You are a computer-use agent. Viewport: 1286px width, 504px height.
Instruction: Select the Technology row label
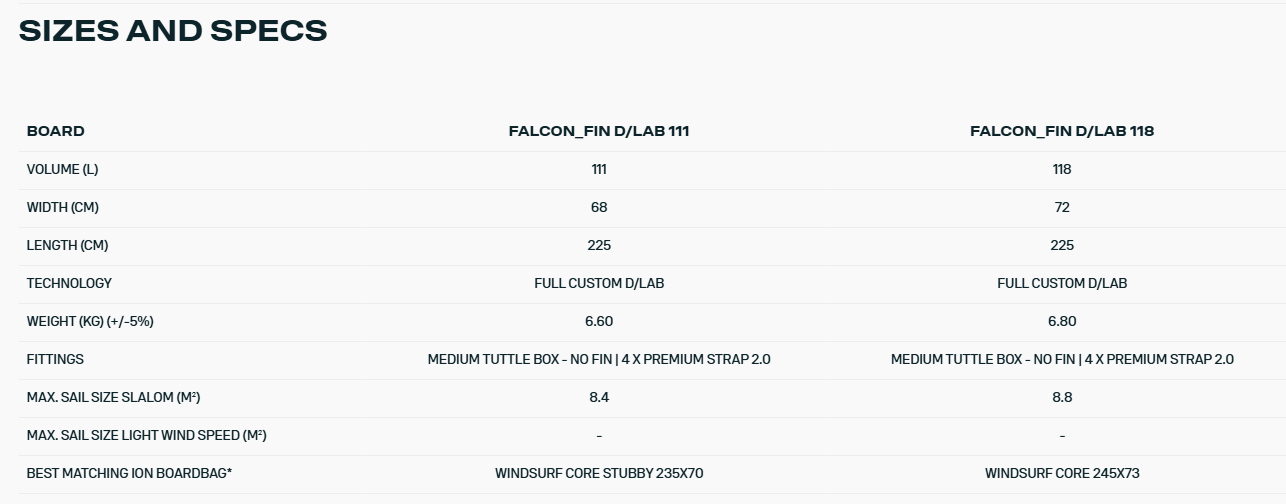point(69,283)
